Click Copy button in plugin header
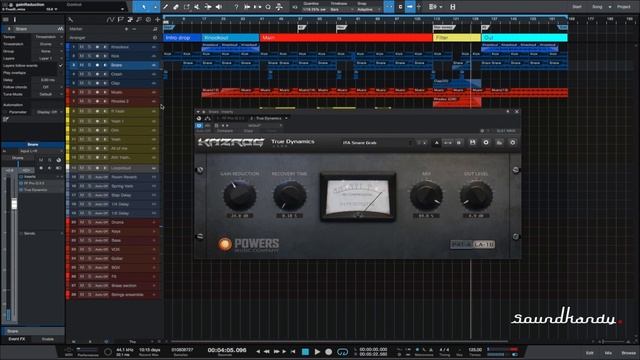Image resolution: width=640 pixels, height=360 pixels. click(x=248, y=131)
